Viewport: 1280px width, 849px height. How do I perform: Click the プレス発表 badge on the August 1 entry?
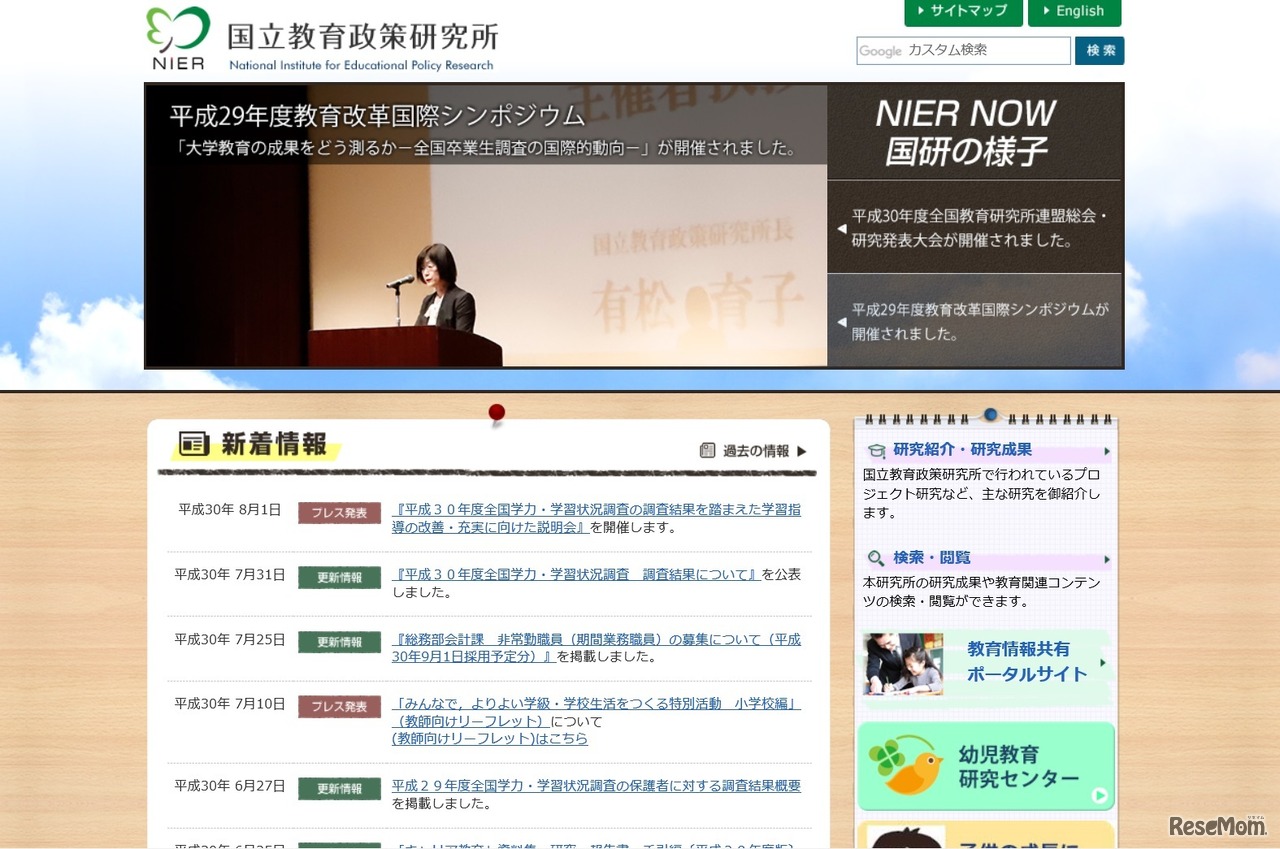[x=338, y=510]
